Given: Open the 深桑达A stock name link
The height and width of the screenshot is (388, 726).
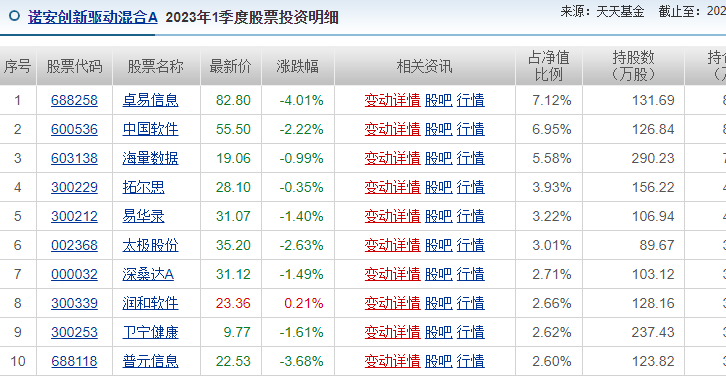Looking at the screenshot, I should [148, 274].
